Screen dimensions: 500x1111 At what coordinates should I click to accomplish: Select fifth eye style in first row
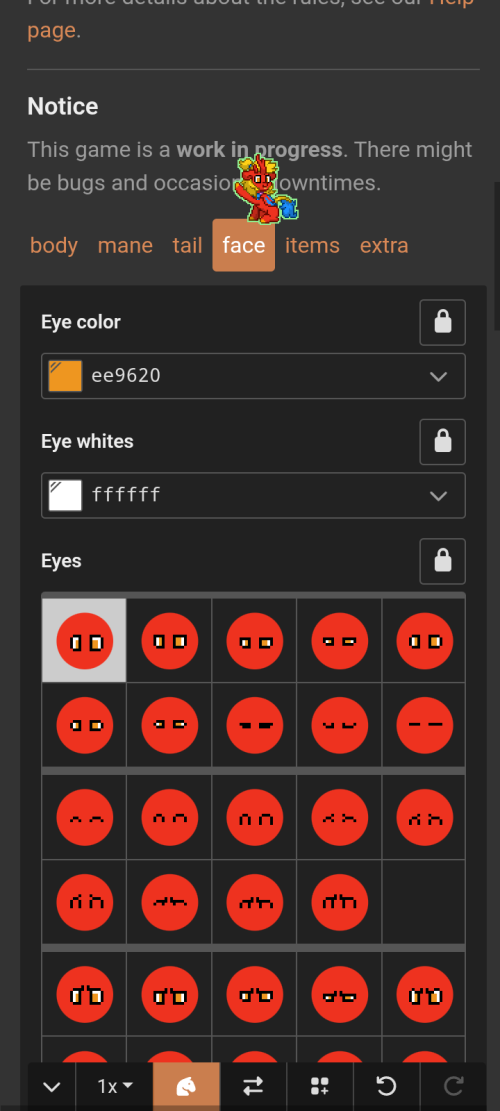[424, 641]
